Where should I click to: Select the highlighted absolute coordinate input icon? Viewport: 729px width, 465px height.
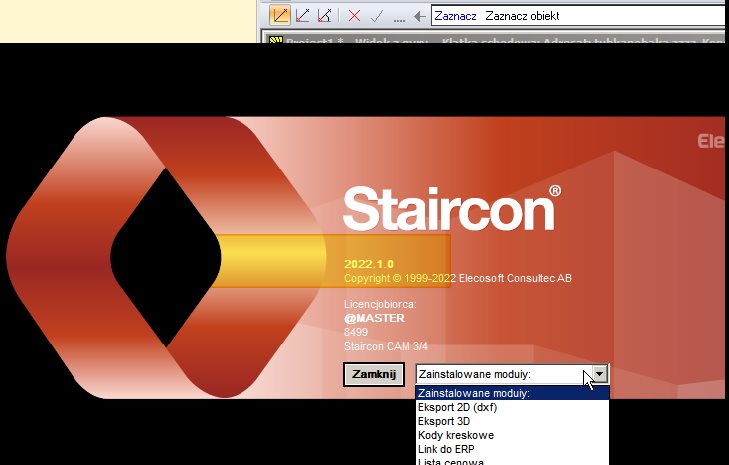pyautogui.click(x=280, y=15)
